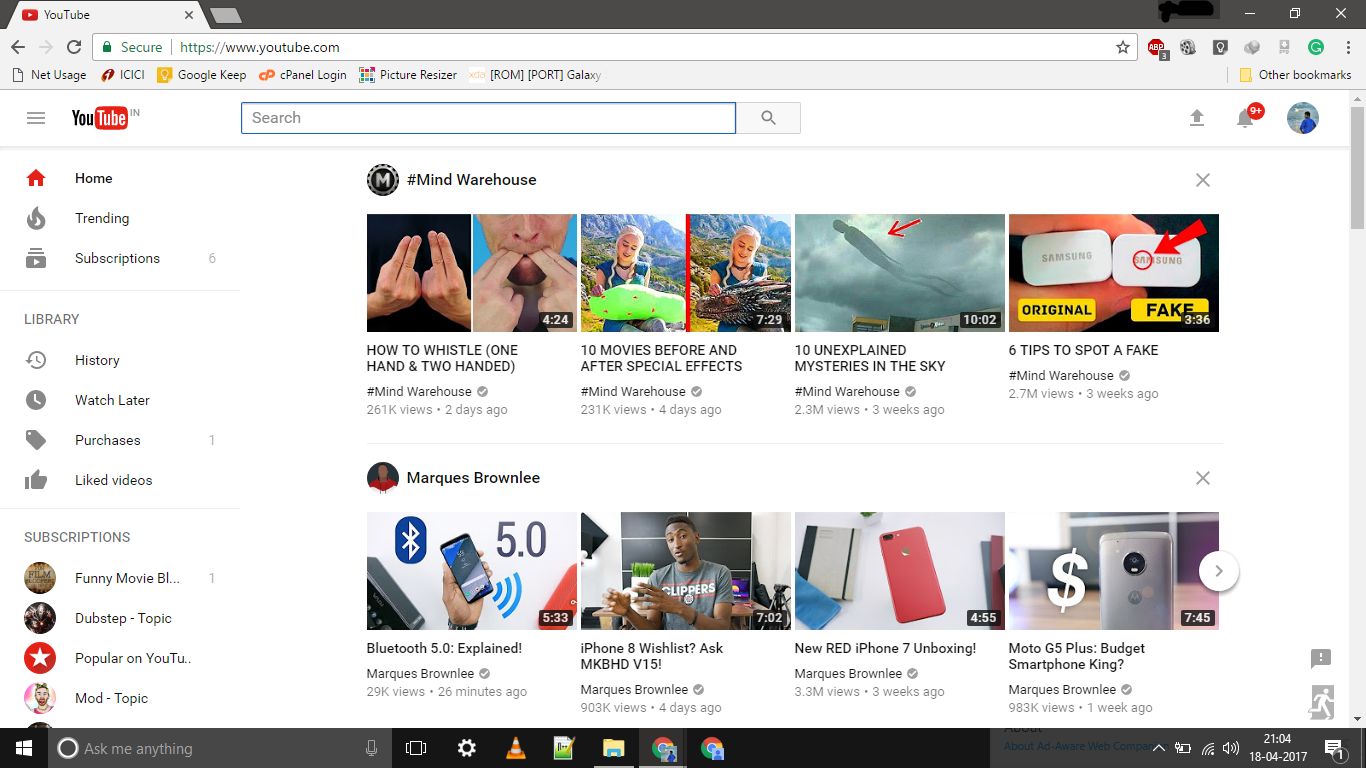1366x768 pixels.
Task: Open Liked videos in the library
Action: (x=120, y=480)
